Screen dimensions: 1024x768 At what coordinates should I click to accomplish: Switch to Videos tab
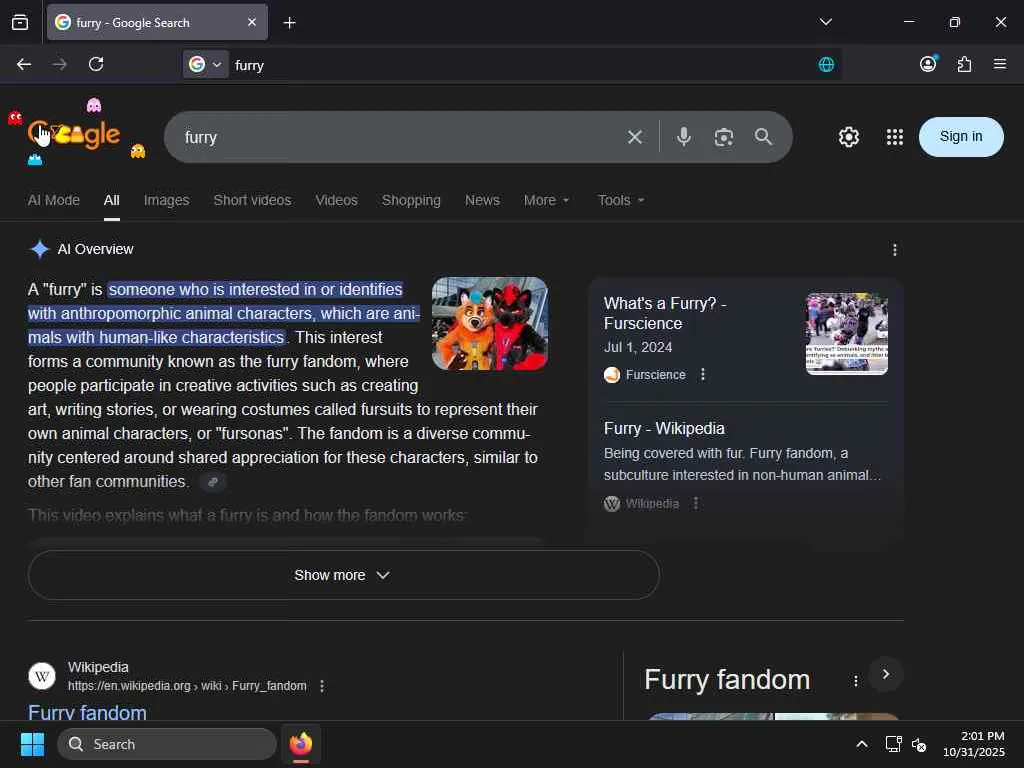[336, 200]
